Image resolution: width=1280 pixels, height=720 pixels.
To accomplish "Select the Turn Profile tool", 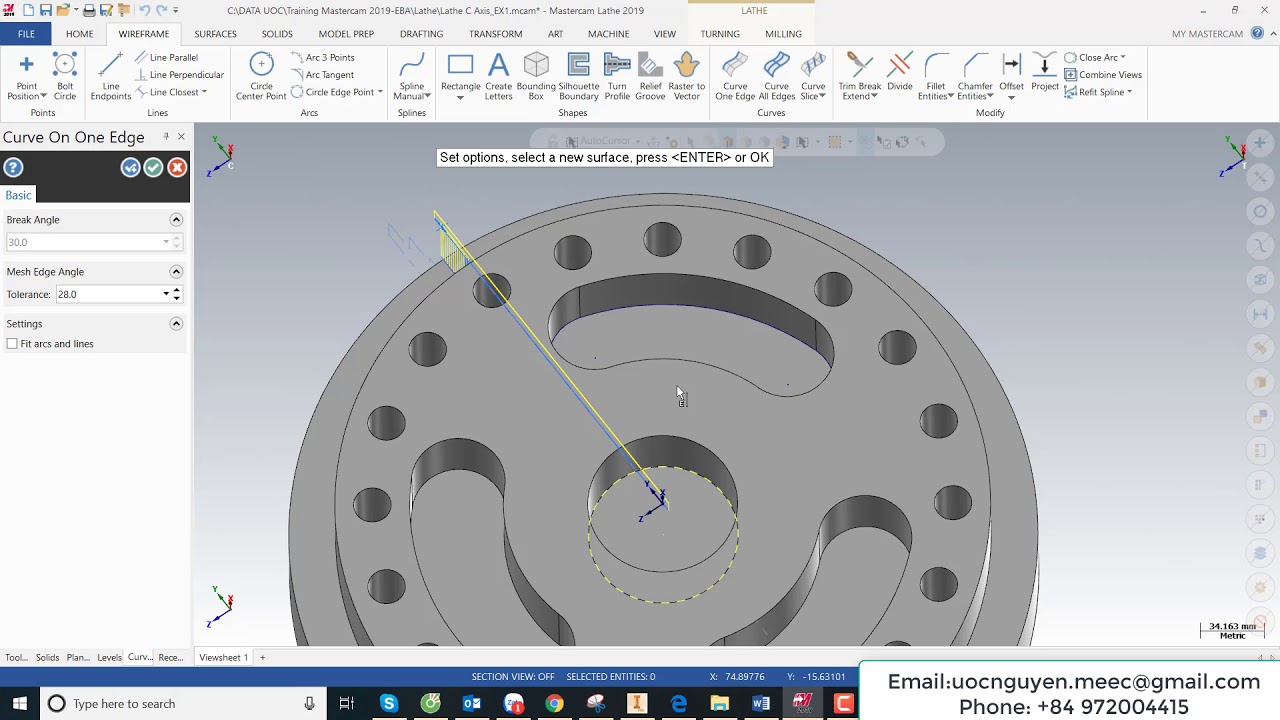I will click(617, 77).
